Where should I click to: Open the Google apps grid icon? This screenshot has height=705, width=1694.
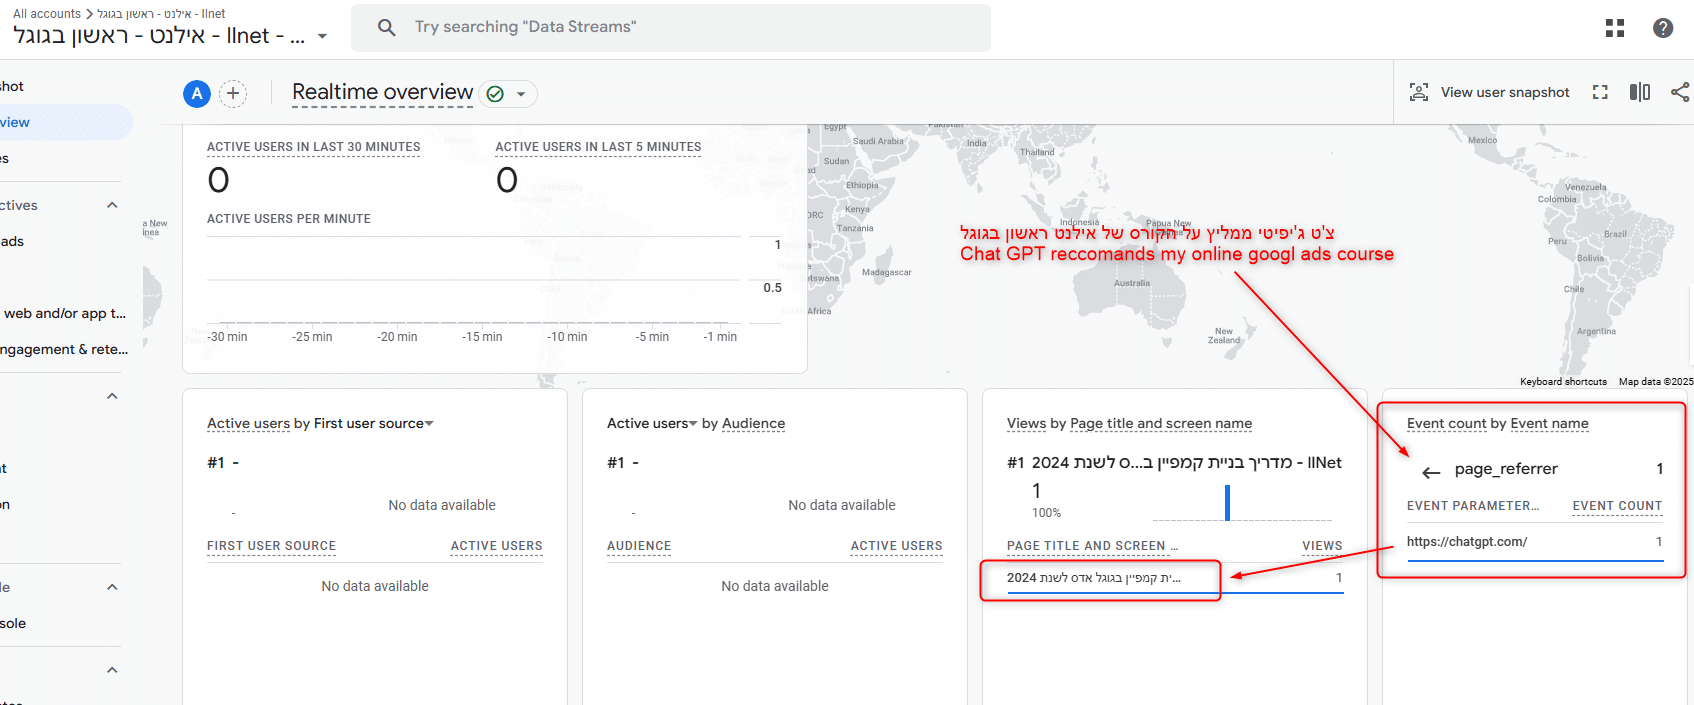1614,28
